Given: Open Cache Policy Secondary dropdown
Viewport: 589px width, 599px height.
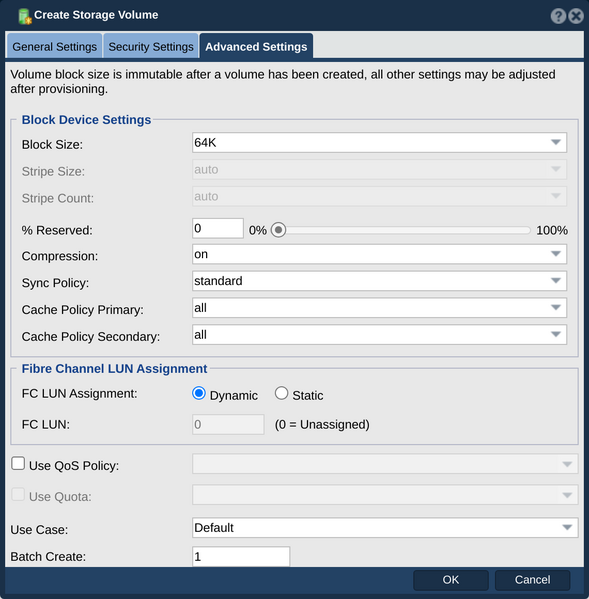Looking at the screenshot, I should pos(379,335).
